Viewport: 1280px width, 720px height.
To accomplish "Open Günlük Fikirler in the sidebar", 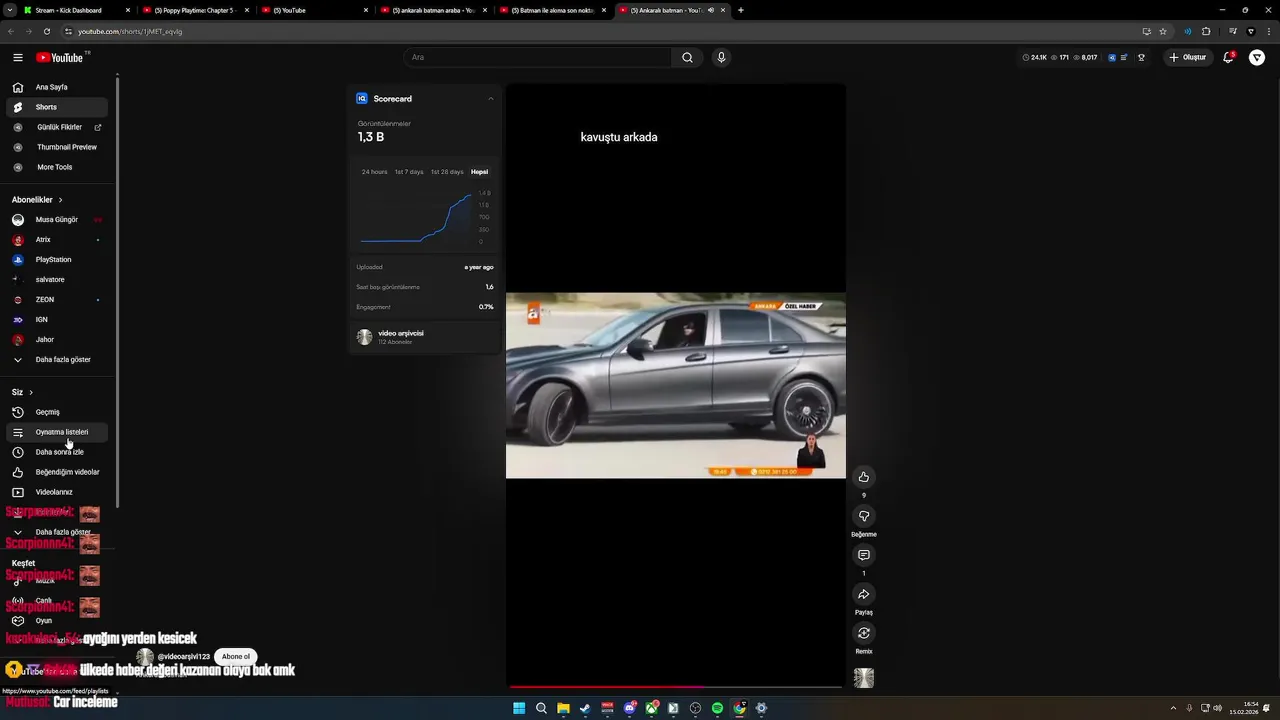I will point(57,127).
